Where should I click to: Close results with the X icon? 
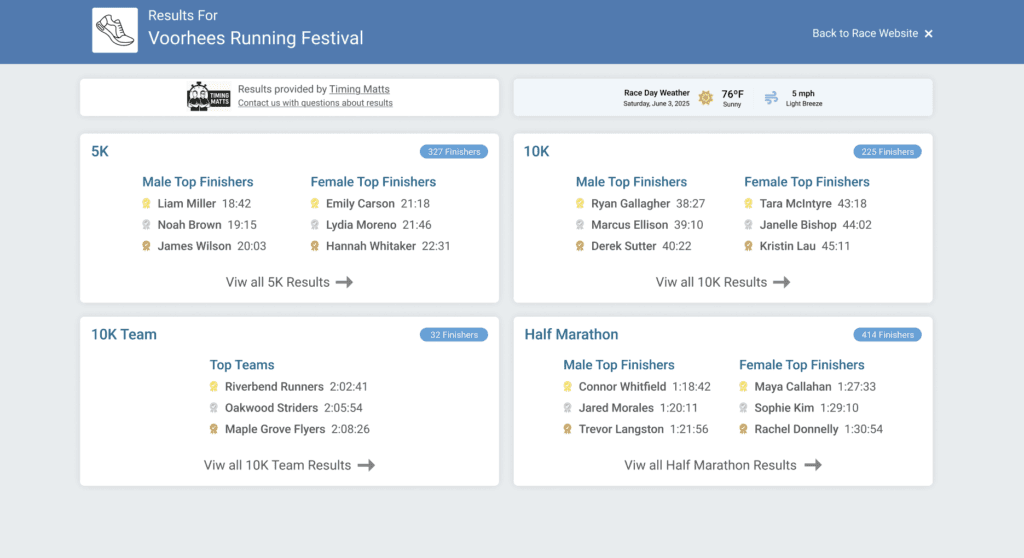[x=928, y=34]
